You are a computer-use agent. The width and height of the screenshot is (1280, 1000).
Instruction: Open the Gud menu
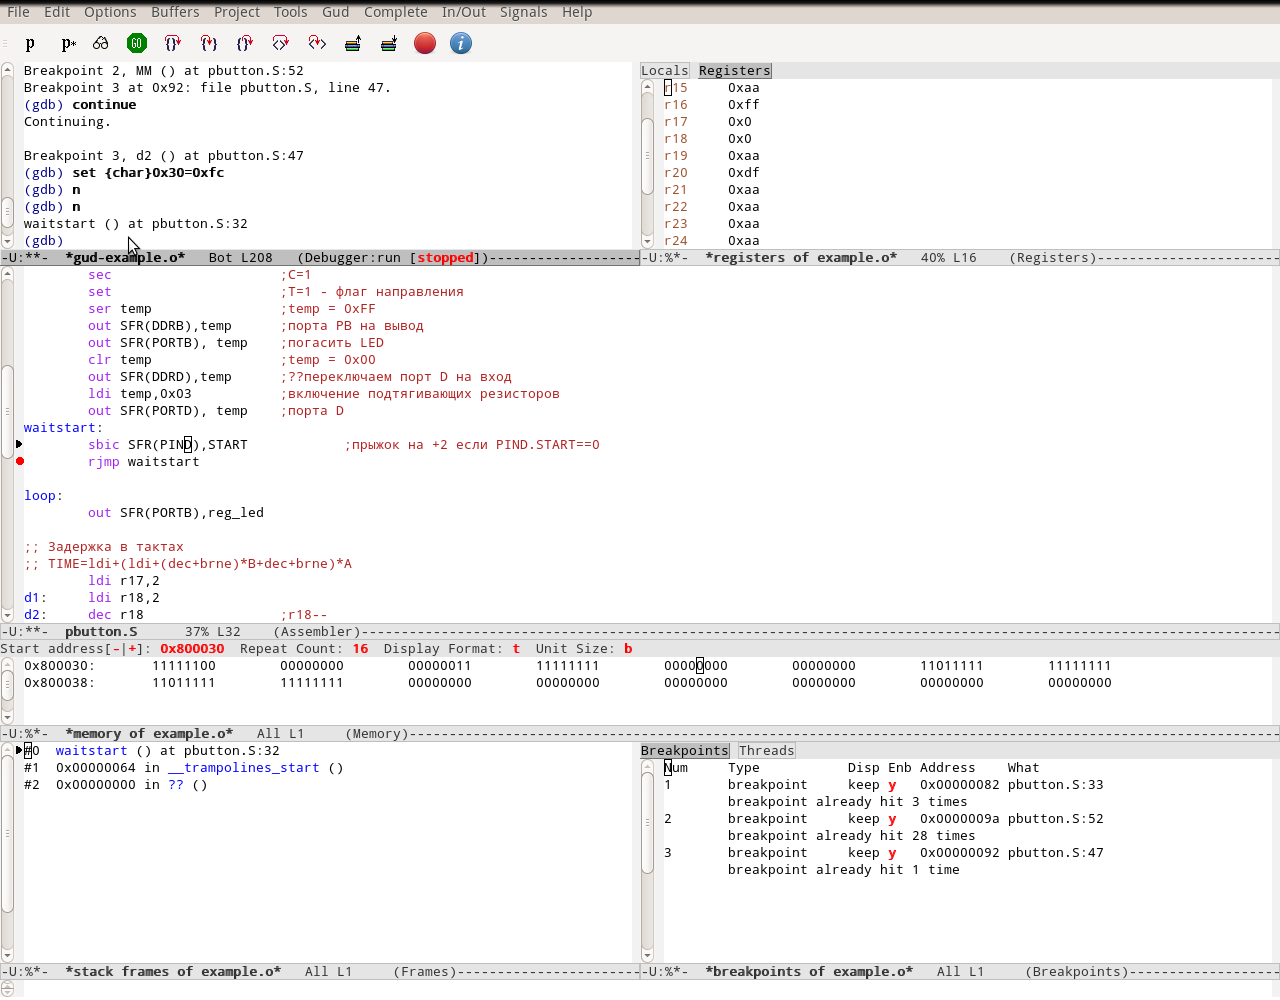(335, 11)
